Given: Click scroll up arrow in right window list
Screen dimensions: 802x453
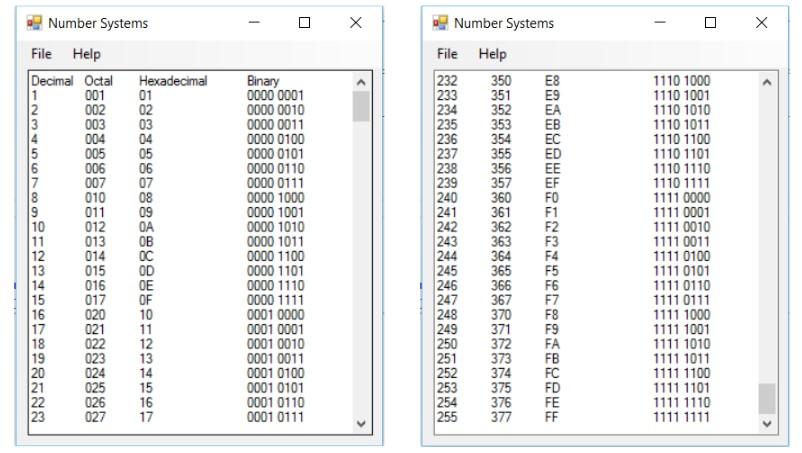Looking at the screenshot, I should coord(767,82).
